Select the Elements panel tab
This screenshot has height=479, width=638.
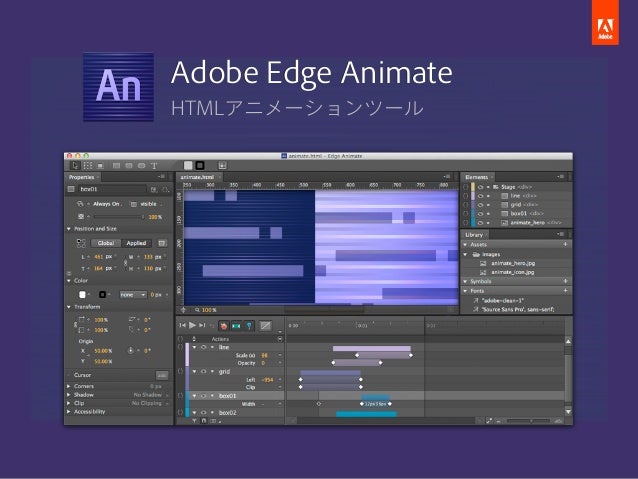coord(476,177)
